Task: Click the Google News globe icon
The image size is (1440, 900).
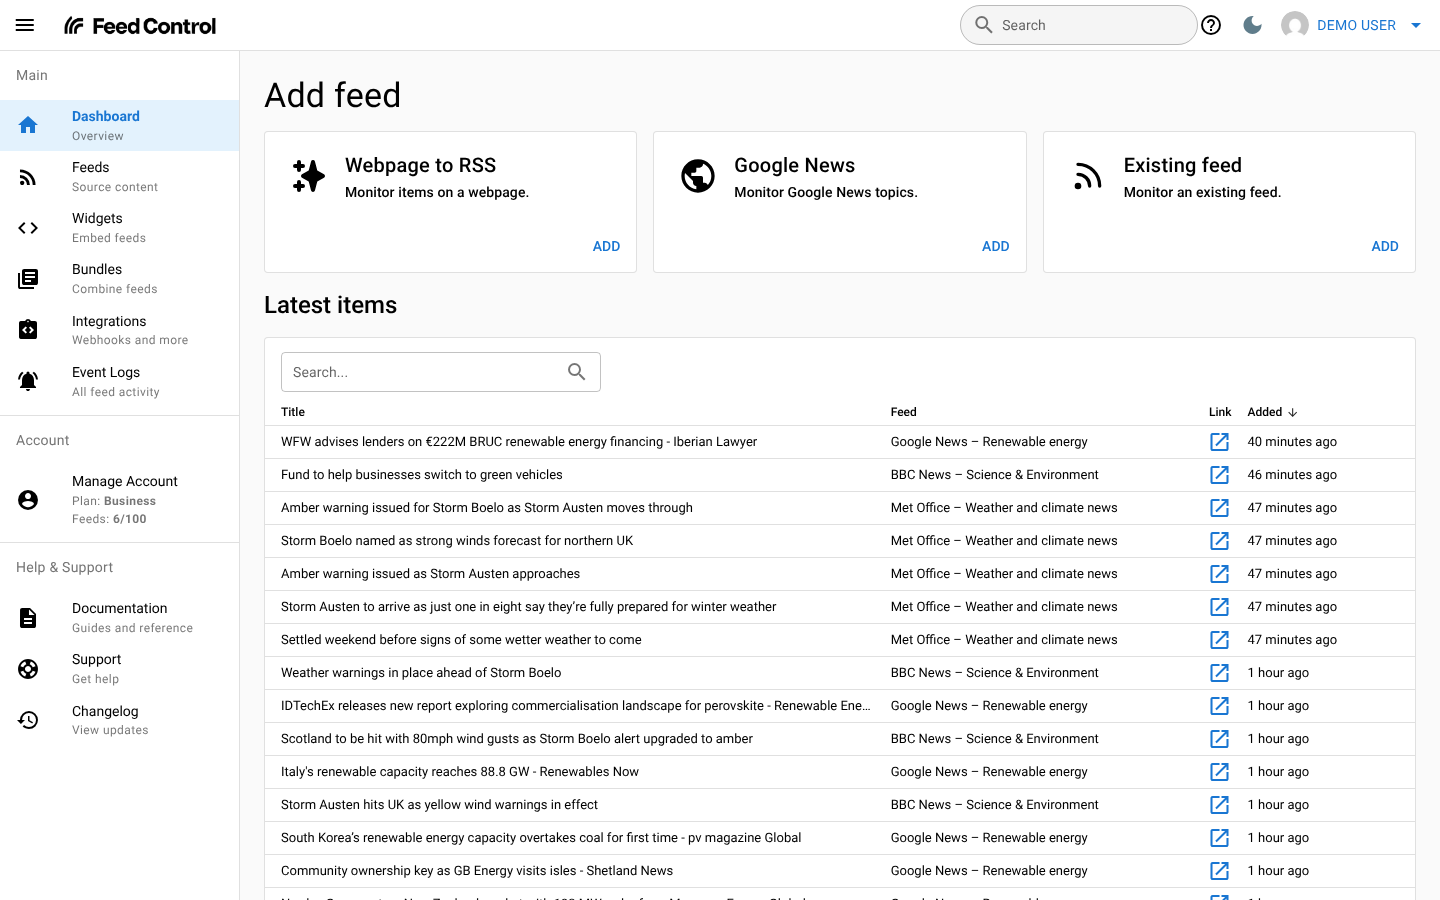Action: [x=698, y=176]
